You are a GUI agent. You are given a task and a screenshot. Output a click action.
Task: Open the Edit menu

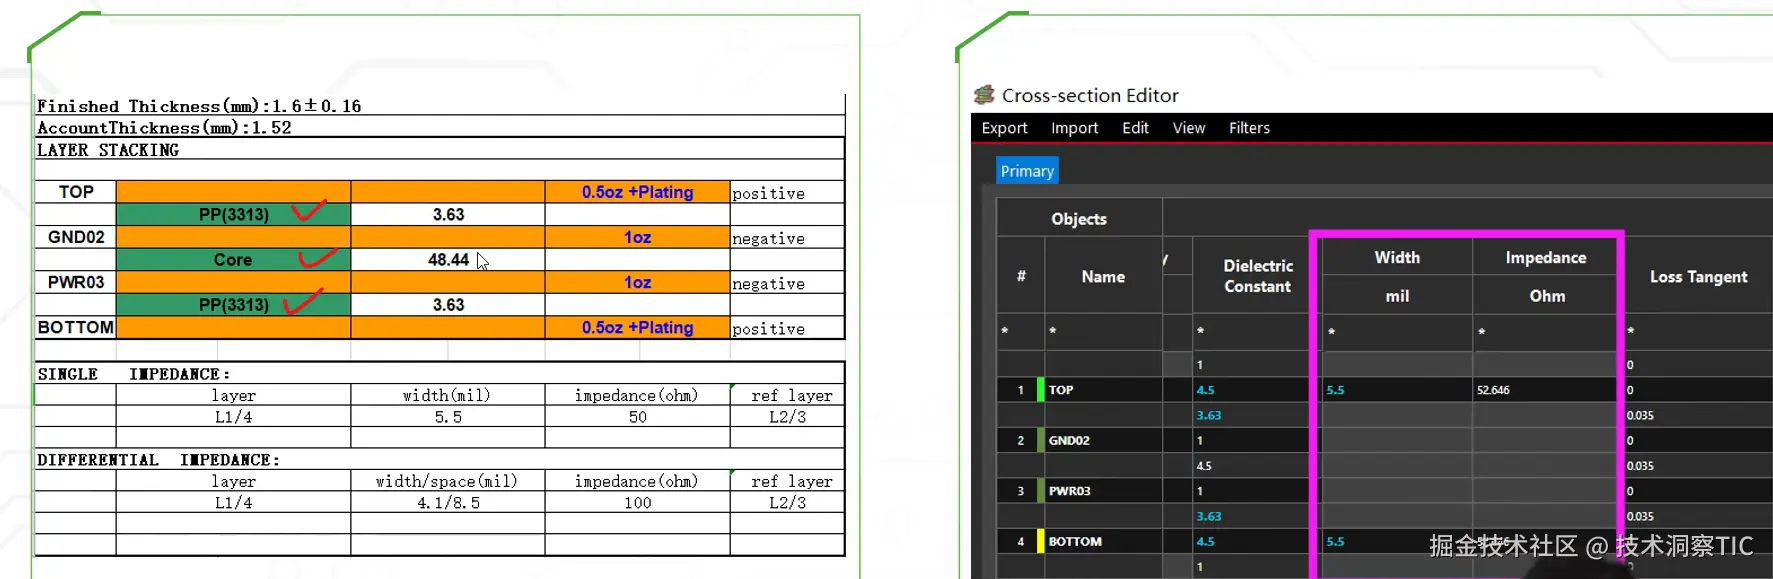pos(1135,128)
